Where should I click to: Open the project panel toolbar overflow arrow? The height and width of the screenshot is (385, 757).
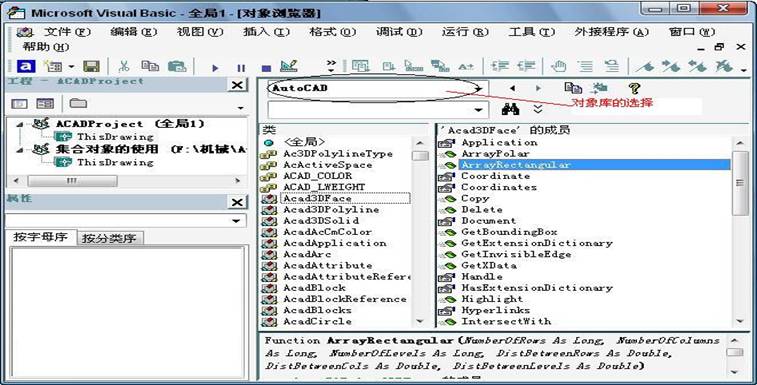click(x=240, y=108)
